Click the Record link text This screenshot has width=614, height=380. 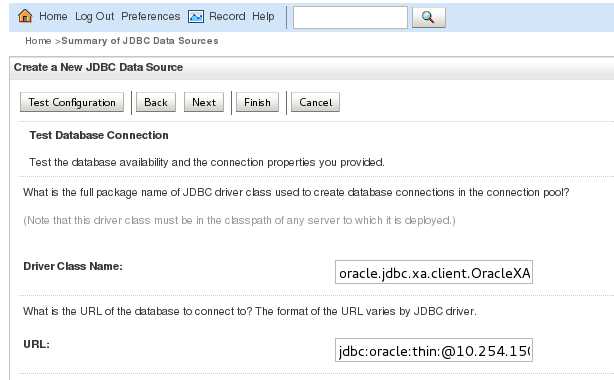(x=227, y=16)
